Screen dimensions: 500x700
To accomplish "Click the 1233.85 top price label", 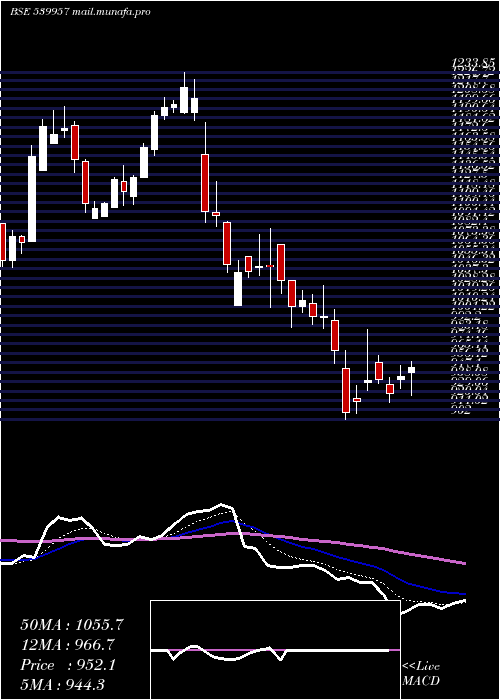I will tap(473, 63).
